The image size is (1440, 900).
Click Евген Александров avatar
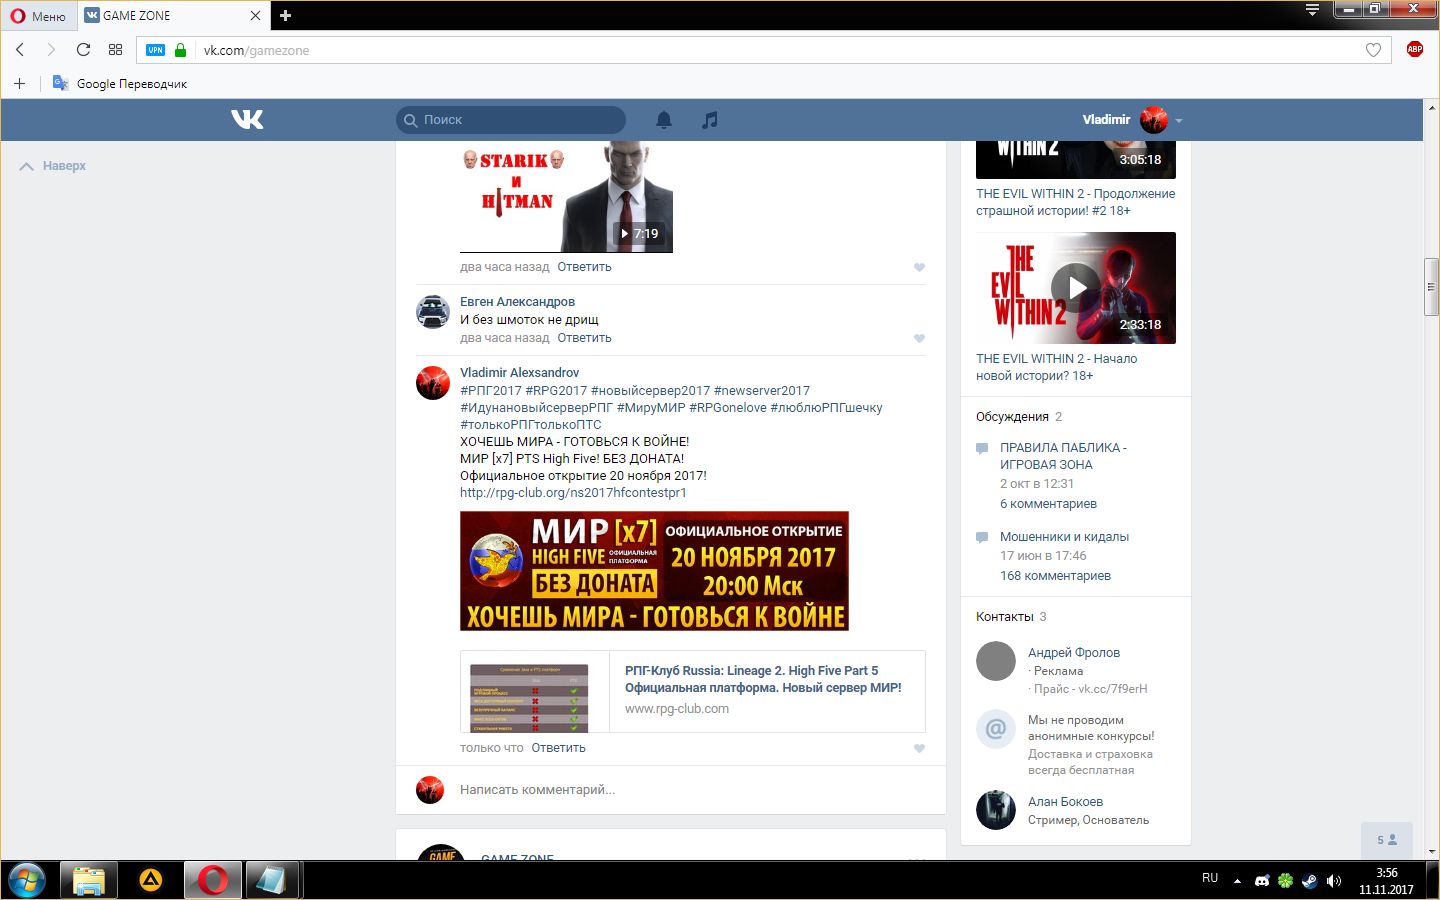433,311
